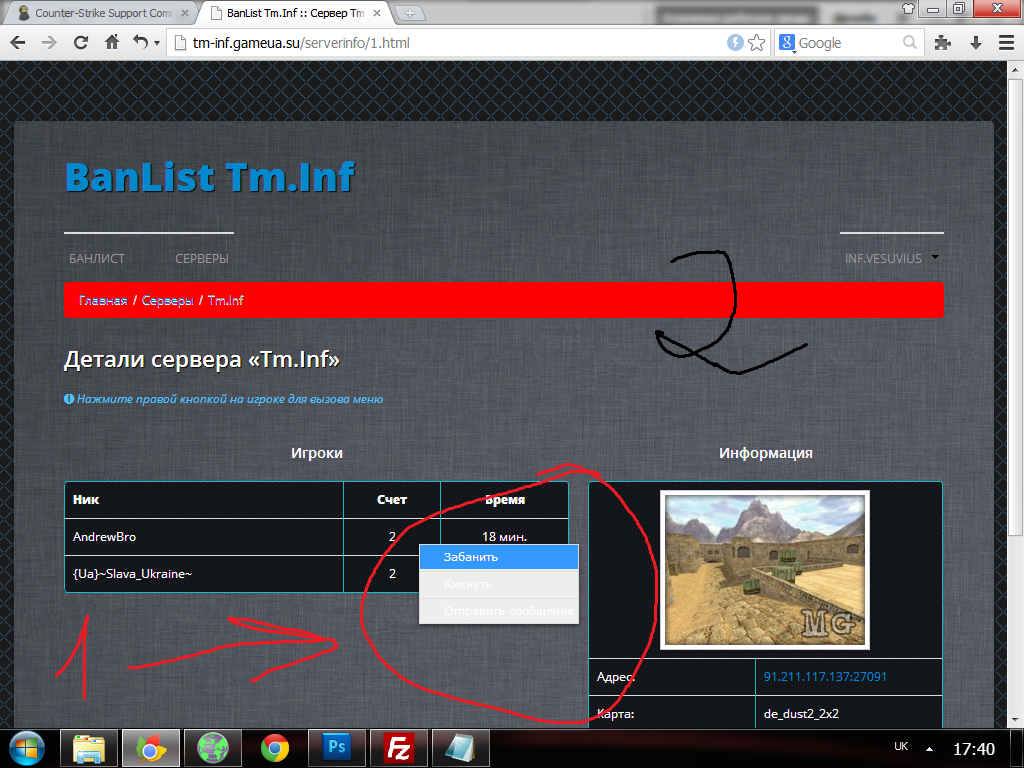Click the de_dust2 map thumbnail image
The width and height of the screenshot is (1024, 768).
765,569
